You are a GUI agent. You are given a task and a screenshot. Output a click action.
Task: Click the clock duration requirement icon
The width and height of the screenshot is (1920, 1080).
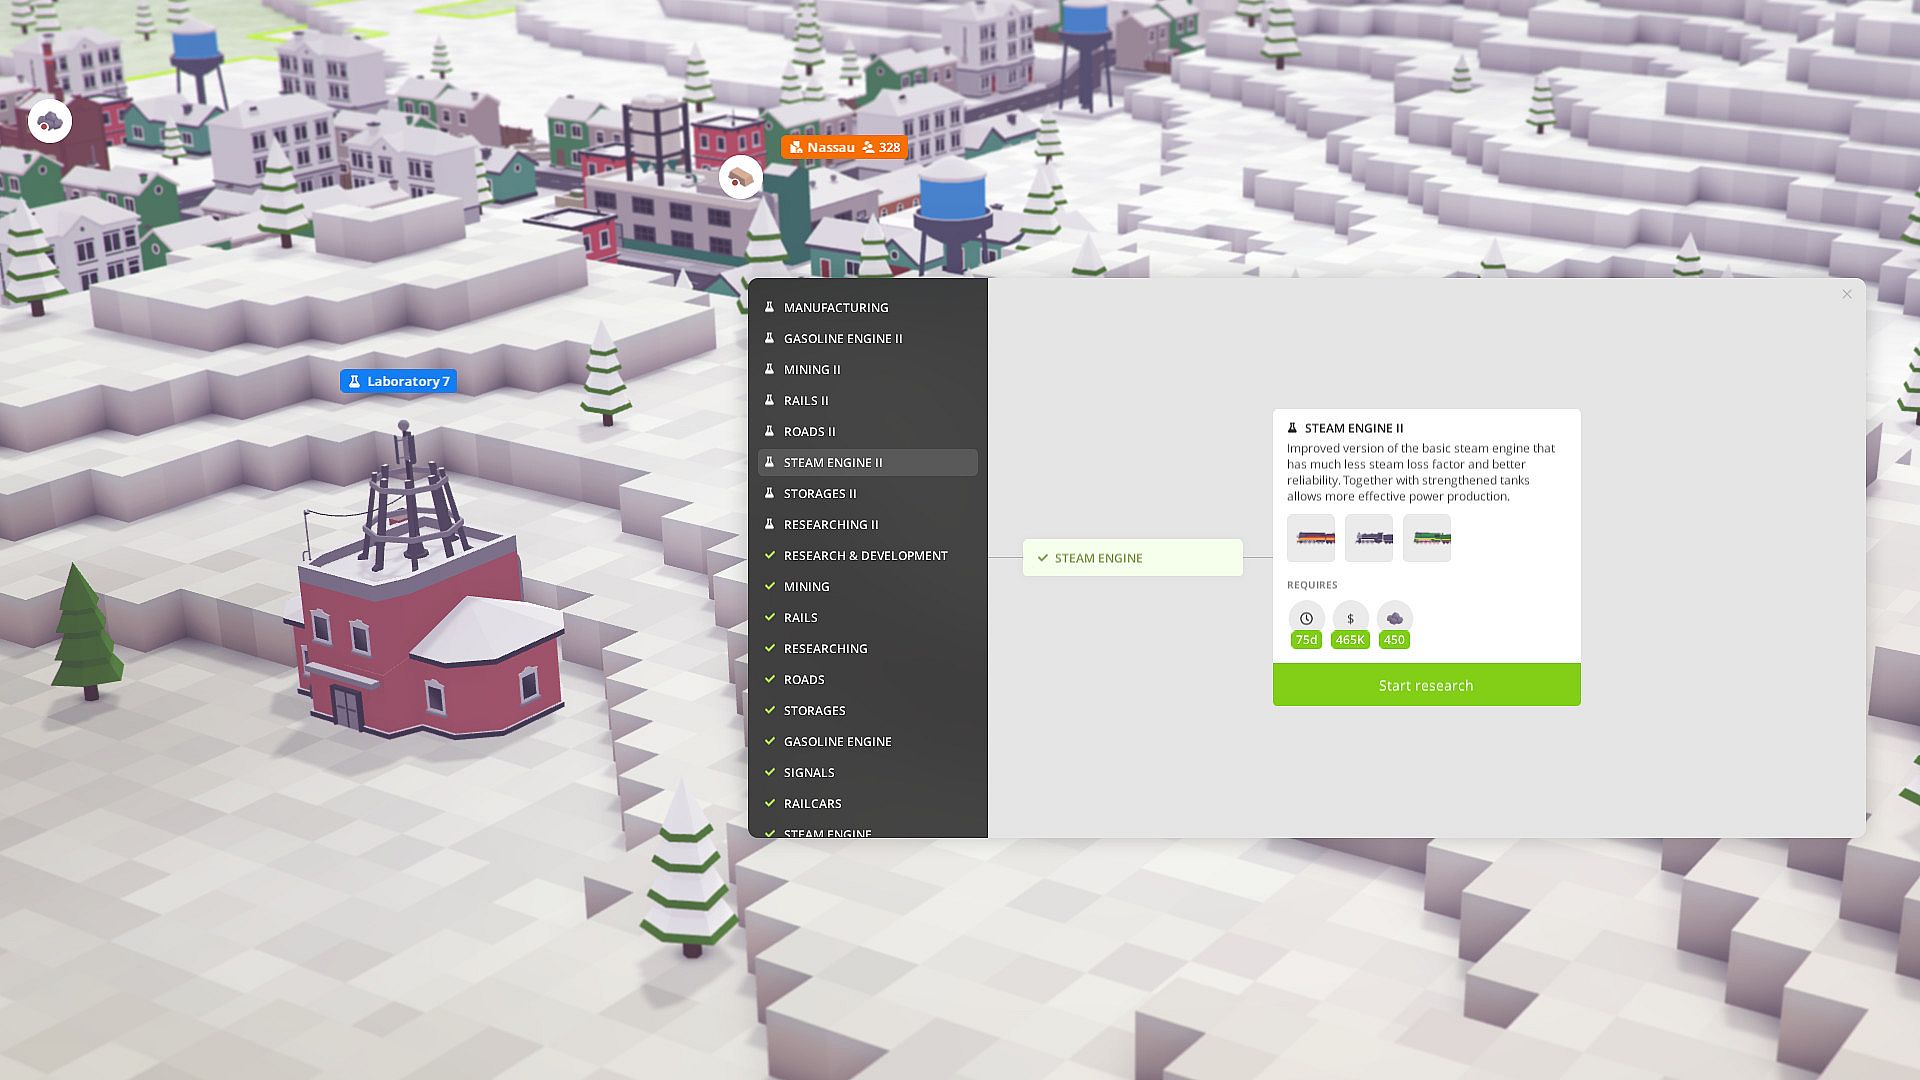pos(1306,618)
